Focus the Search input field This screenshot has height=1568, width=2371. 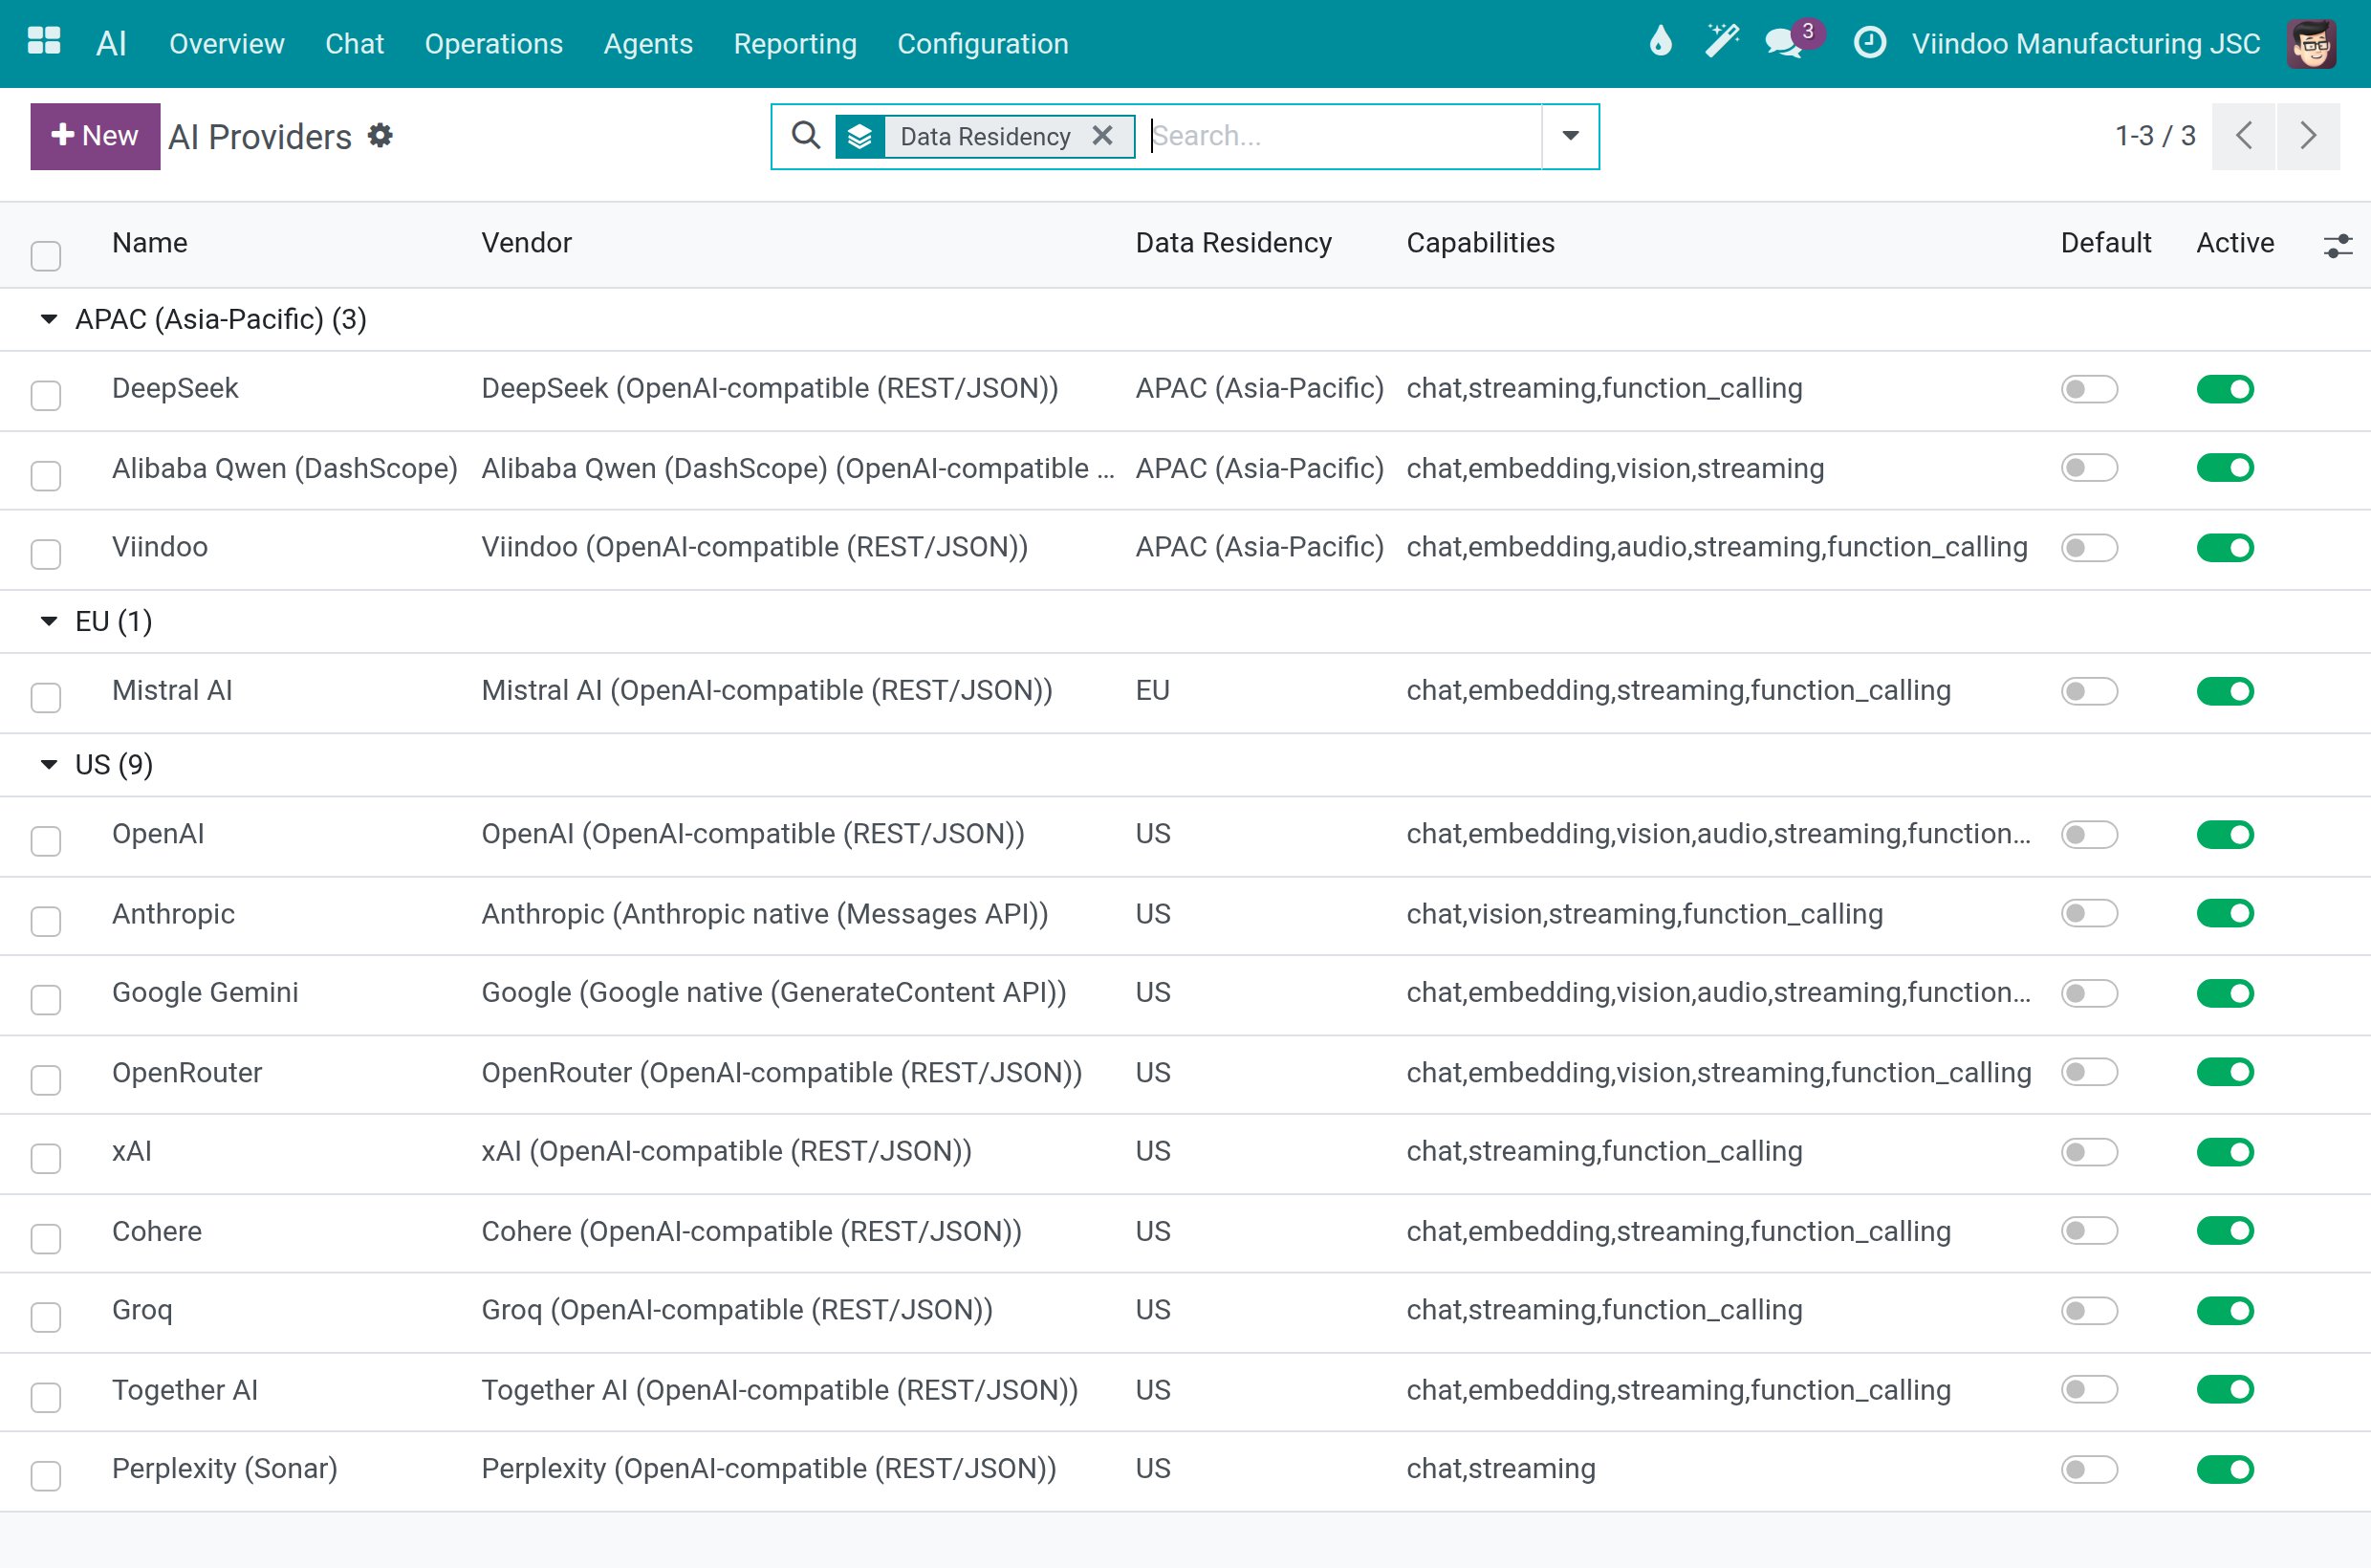pos(1343,136)
